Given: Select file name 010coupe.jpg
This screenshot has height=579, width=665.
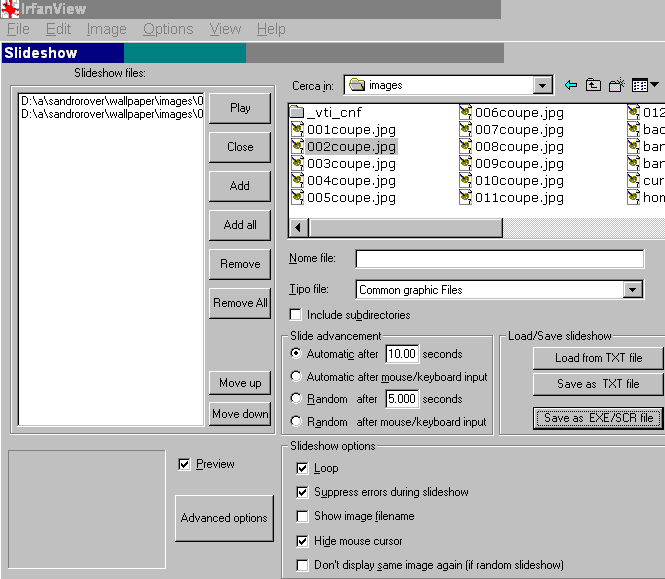Looking at the screenshot, I should [519, 181].
